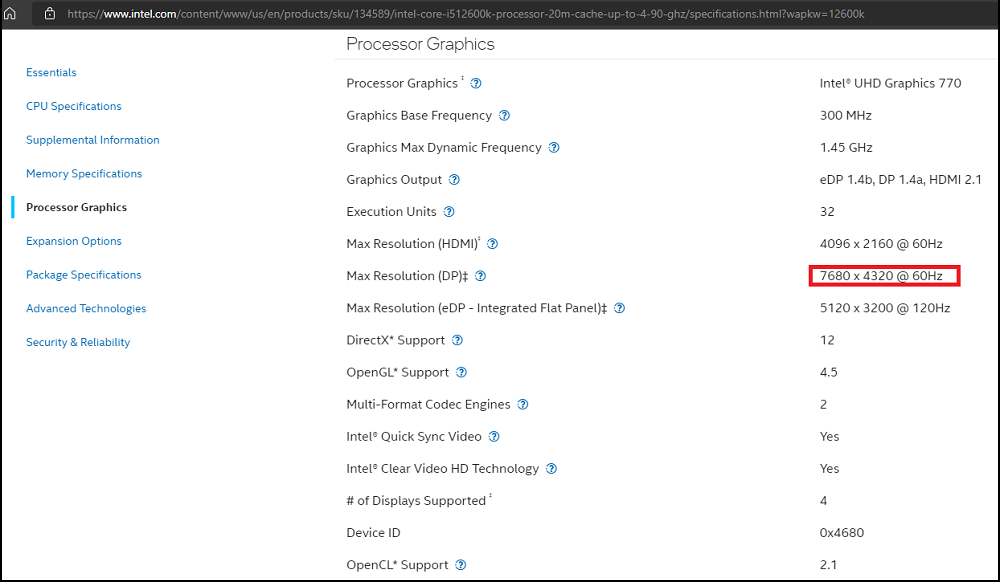Click the browser home icon
This screenshot has width=1000, height=582.
click(x=10, y=13)
